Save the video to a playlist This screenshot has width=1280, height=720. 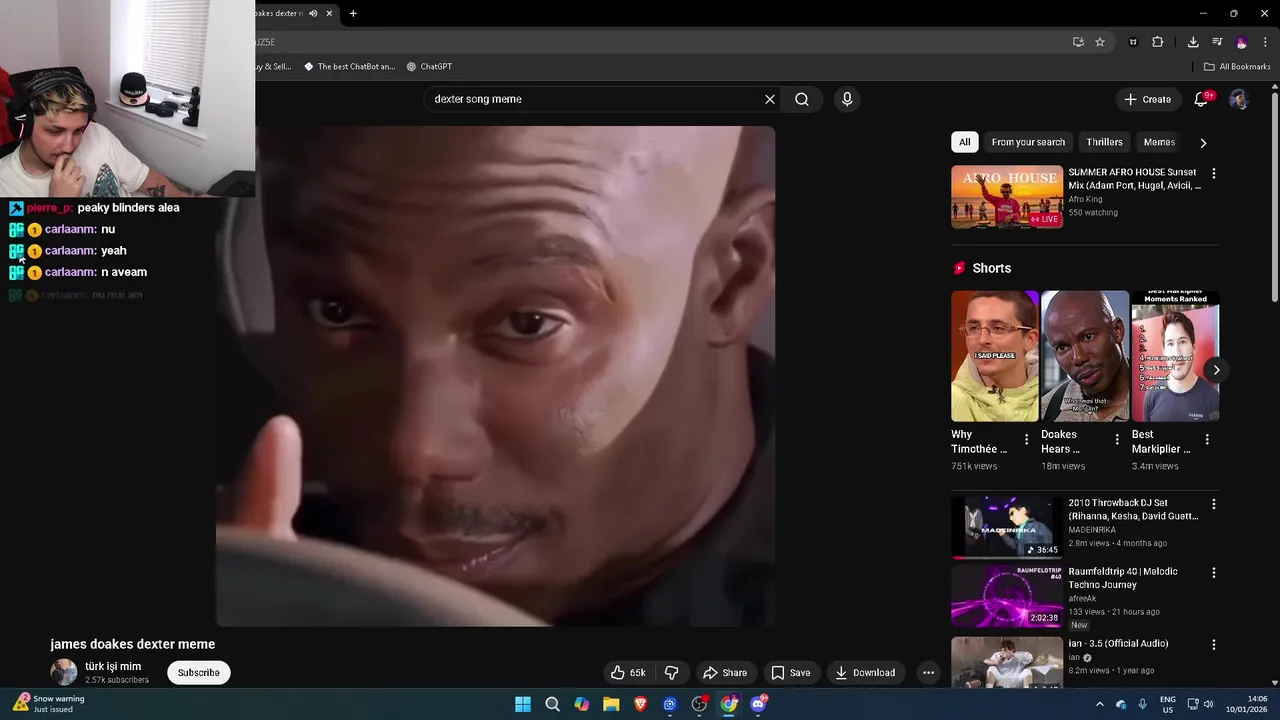pos(791,673)
